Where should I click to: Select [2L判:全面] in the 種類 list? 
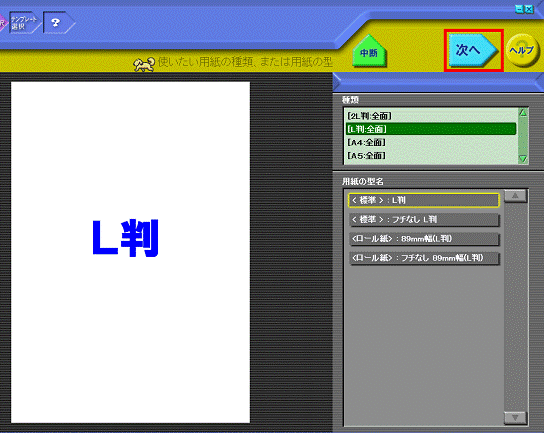click(x=431, y=116)
